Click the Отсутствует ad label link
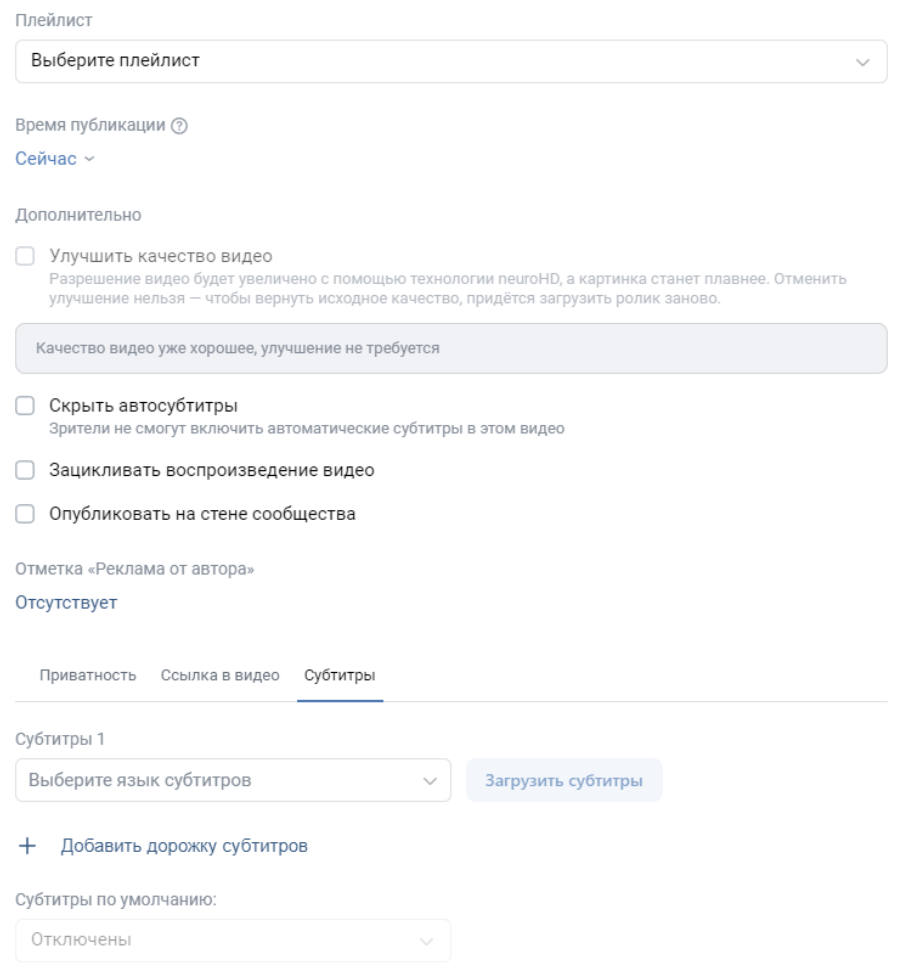Viewport: 920px width, 978px height. click(x=67, y=603)
